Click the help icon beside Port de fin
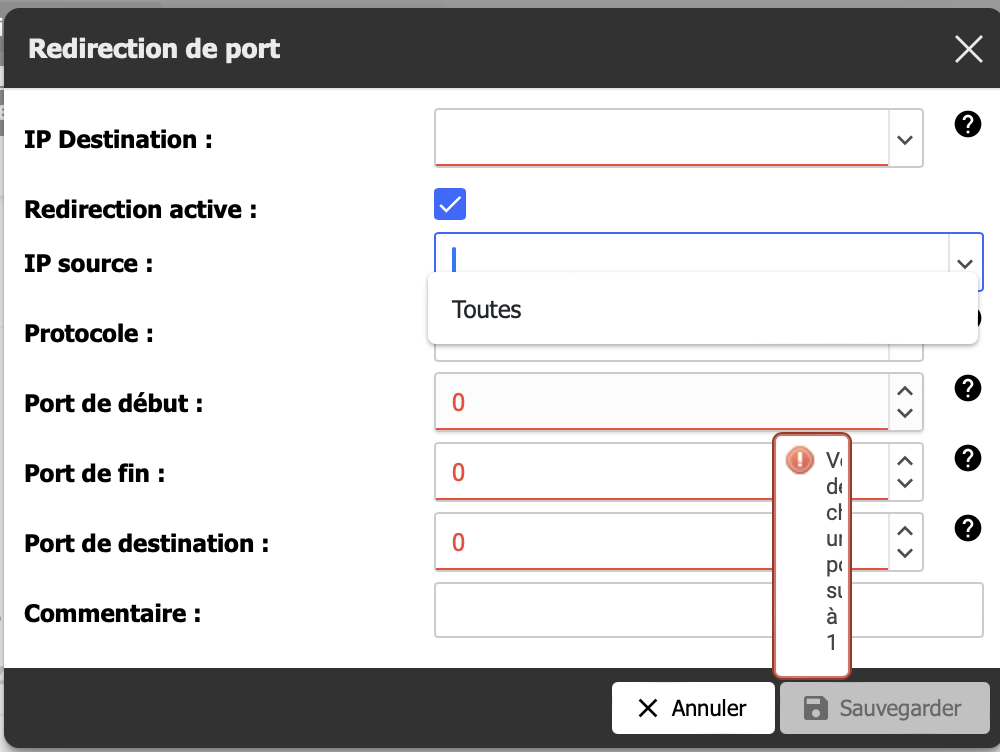1000x752 pixels. click(x=967, y=458)
